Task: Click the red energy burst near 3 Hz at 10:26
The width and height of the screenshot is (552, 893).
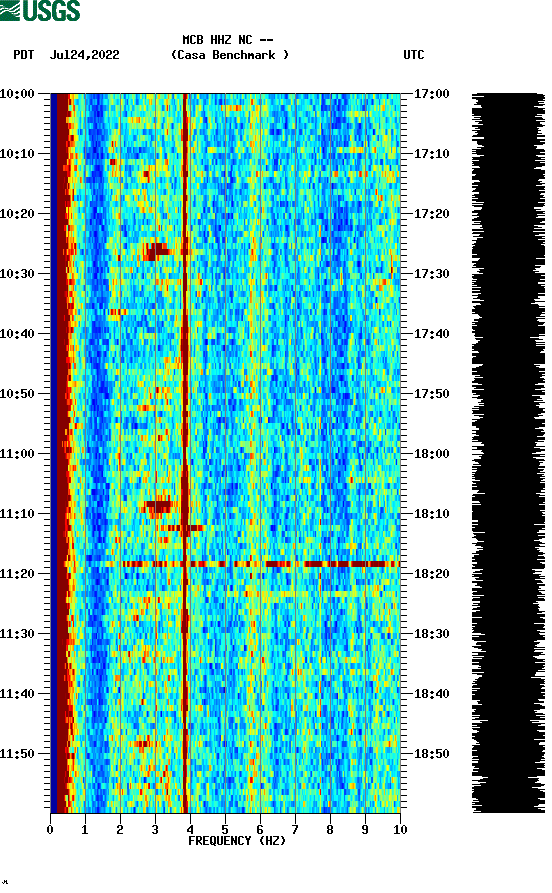Action: click(157, 251)
